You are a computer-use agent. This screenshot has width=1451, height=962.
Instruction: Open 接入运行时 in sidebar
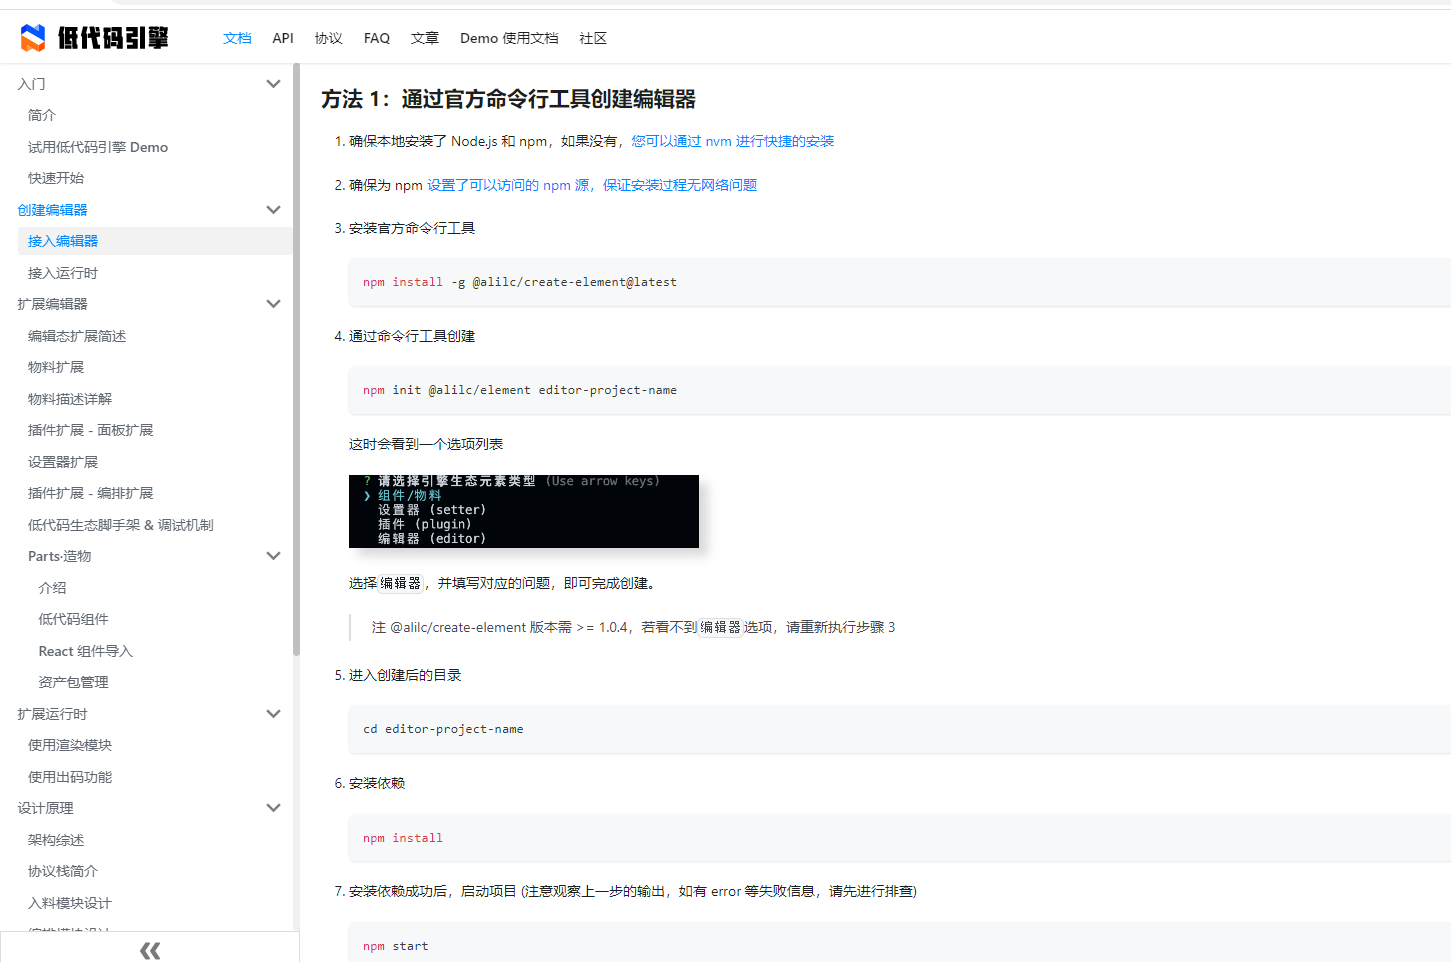[63, 273]
